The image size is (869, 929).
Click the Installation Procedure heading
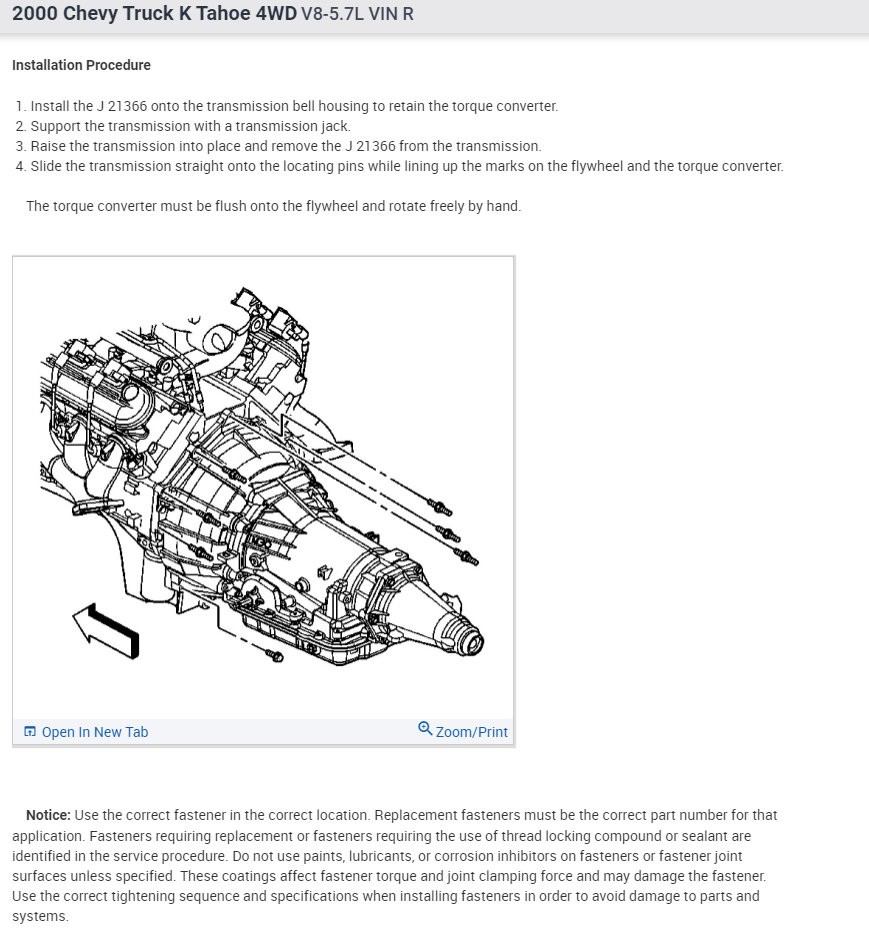click(81, 65)
